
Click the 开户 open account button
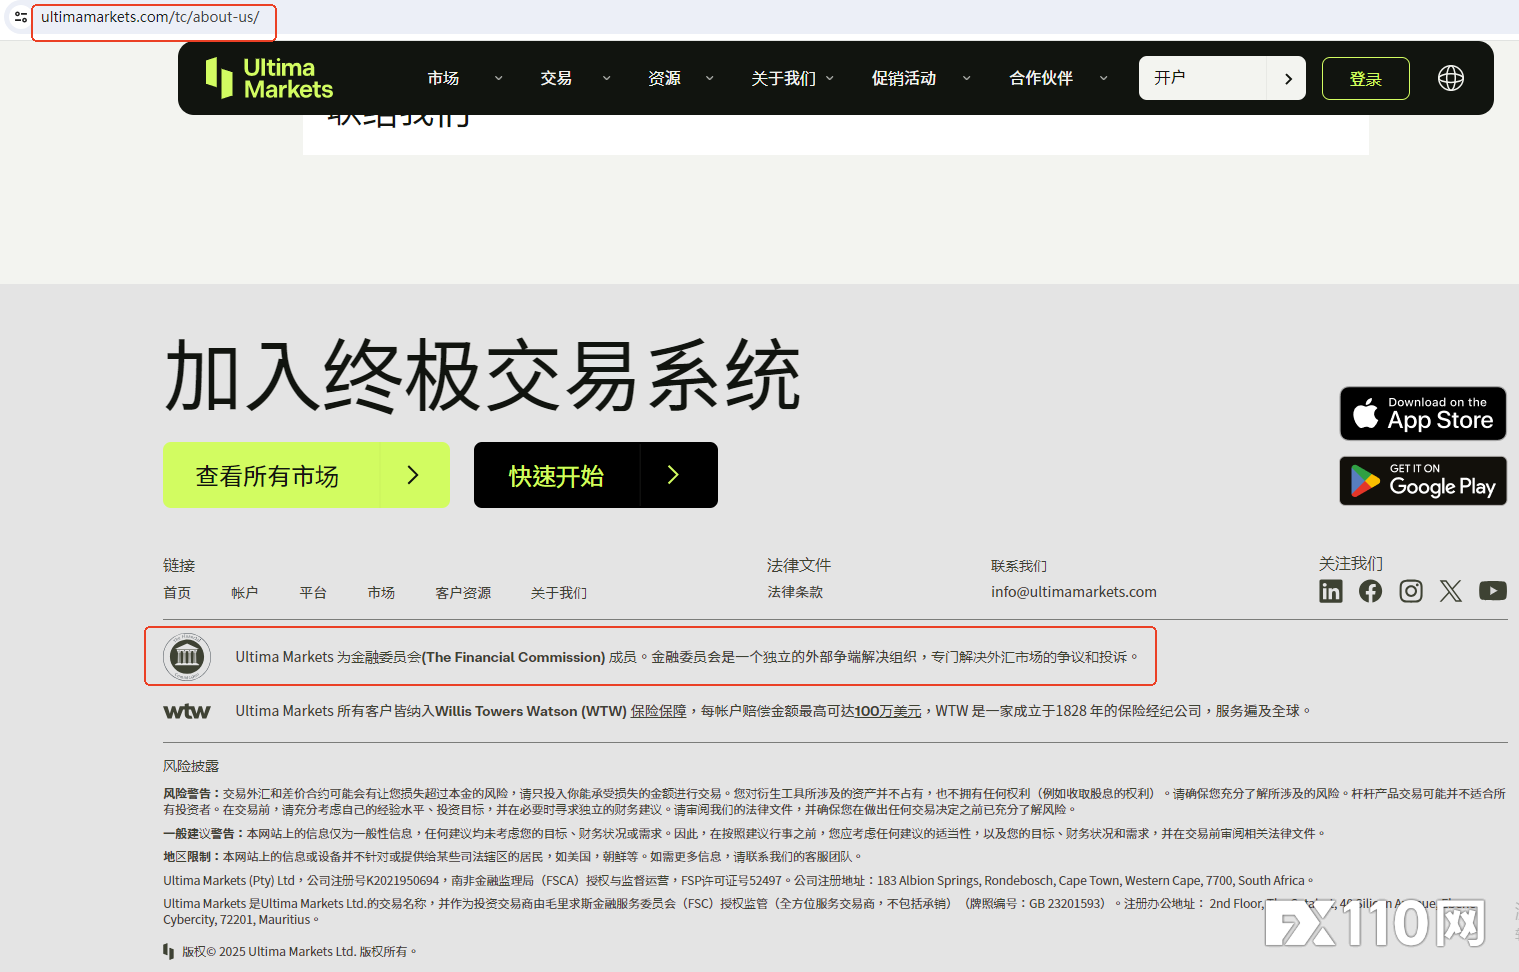click(x=1222, y=78)
